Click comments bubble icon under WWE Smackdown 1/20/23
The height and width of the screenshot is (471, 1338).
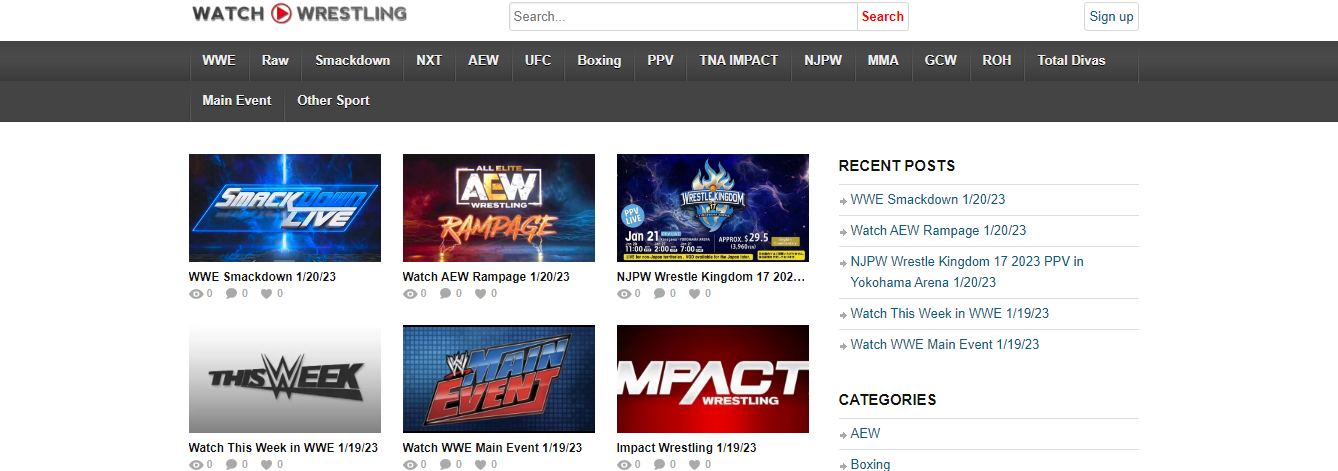231,294
